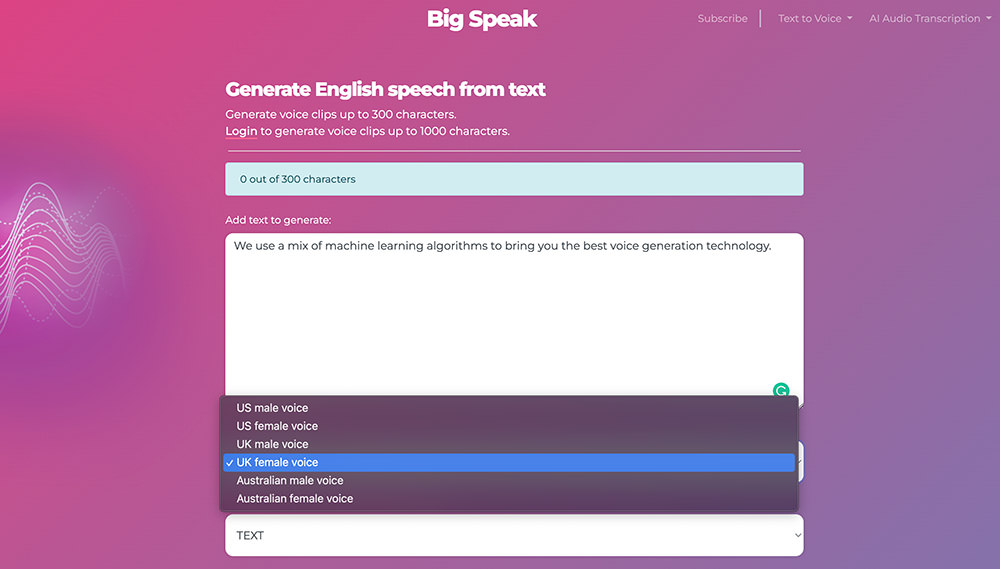Choose Australian female voice option
This screenshot has height=569, width=1000.
(x=509, y=499)
